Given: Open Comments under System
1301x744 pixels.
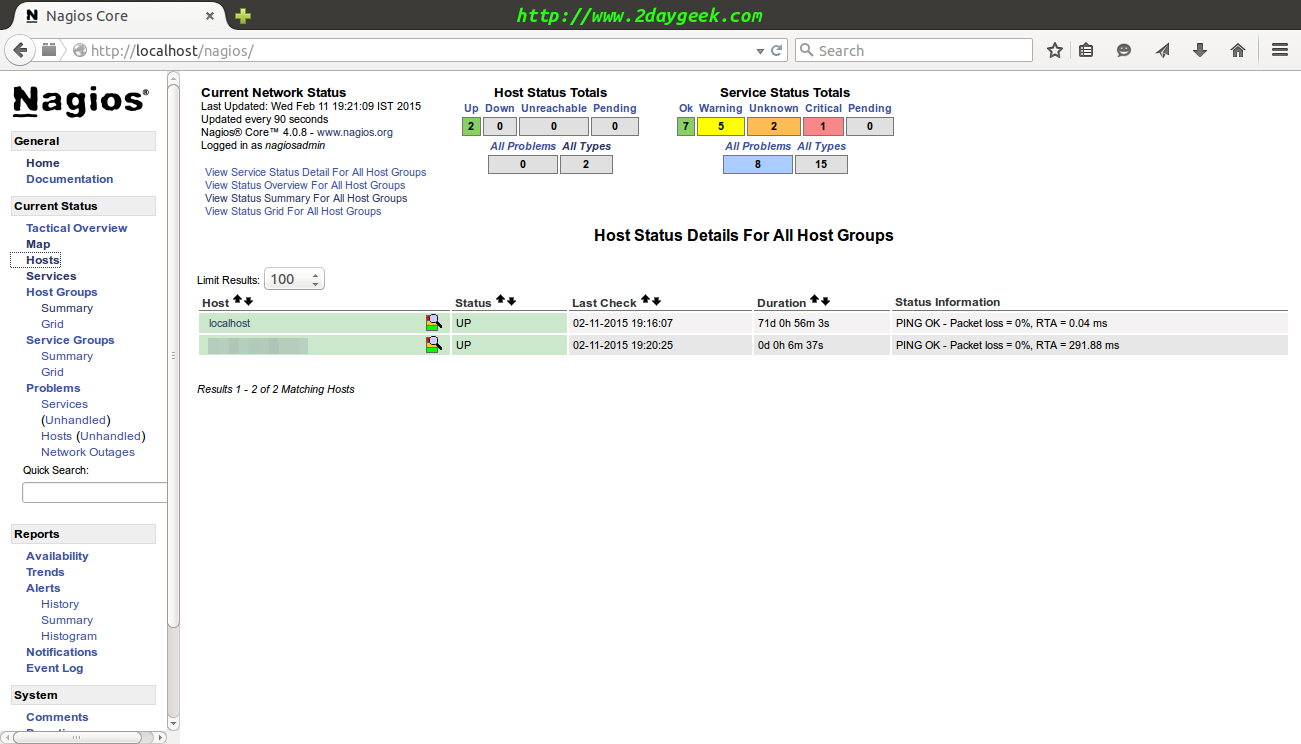Looking at the screenshot, I should point(57,717).
